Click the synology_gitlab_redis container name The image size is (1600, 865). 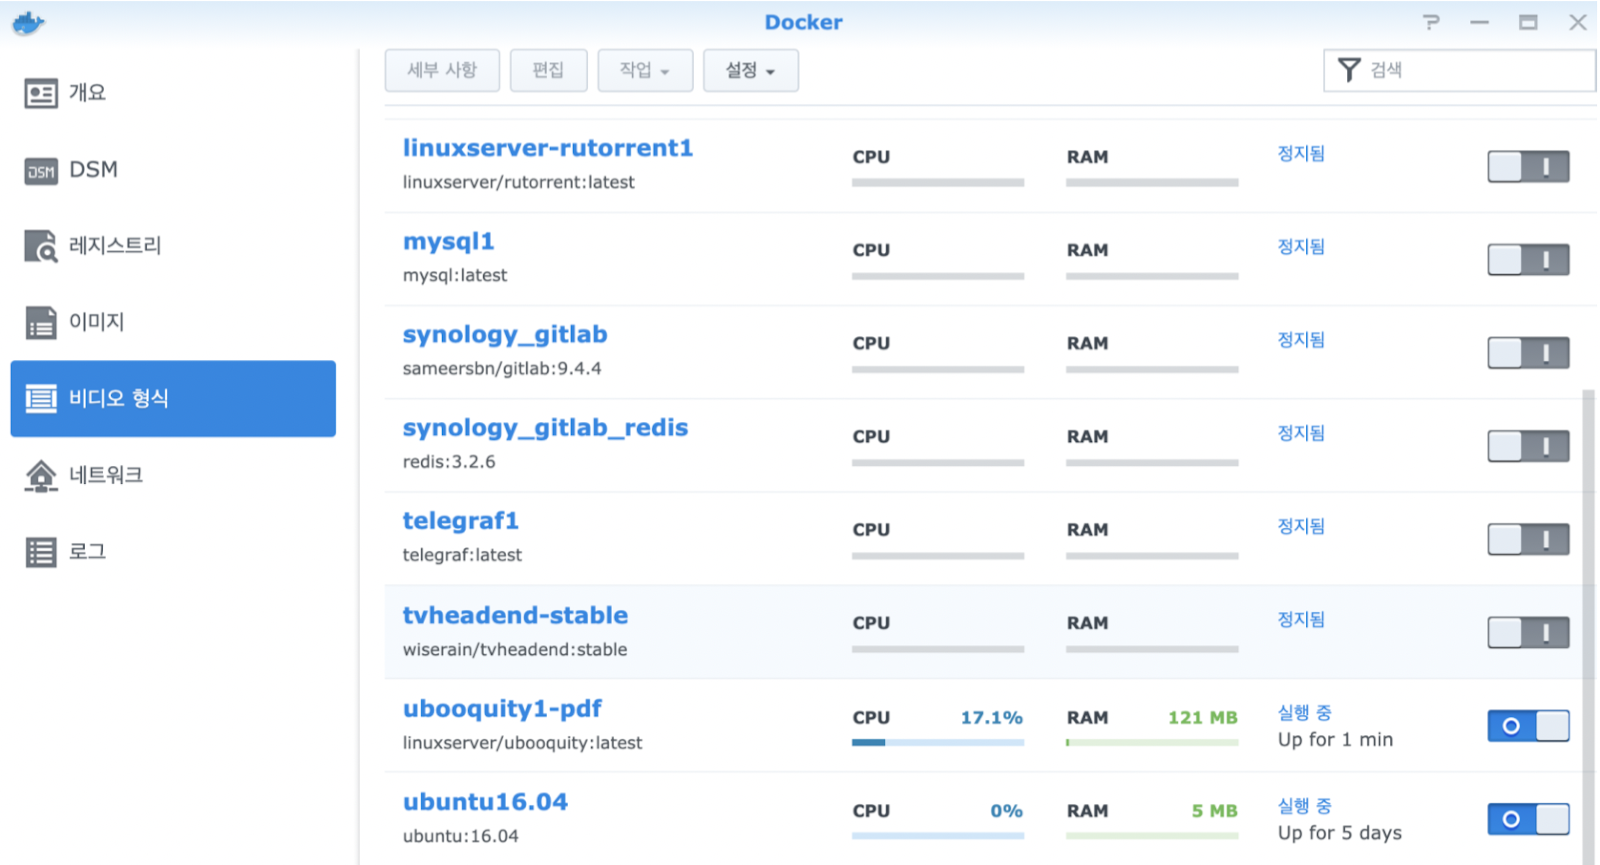pyautogui.click(x=545, y=428)
